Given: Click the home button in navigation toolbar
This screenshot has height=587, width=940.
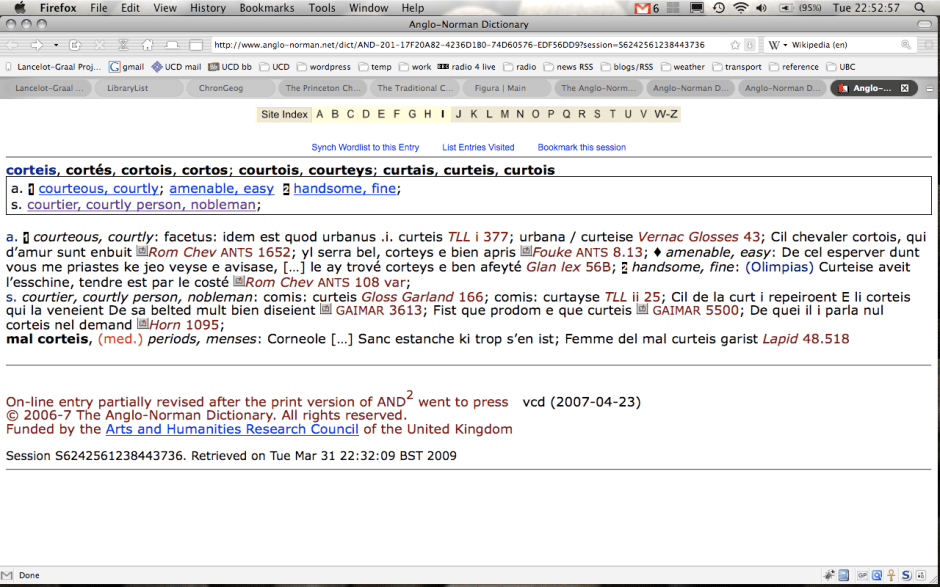Looking at the screenshot, I should coord(147,45).
